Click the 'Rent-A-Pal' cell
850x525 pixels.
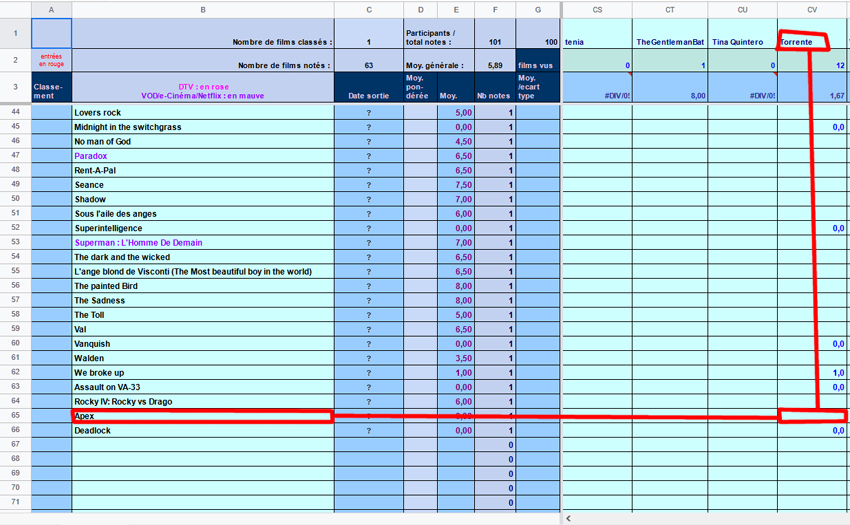click(203, 170)
